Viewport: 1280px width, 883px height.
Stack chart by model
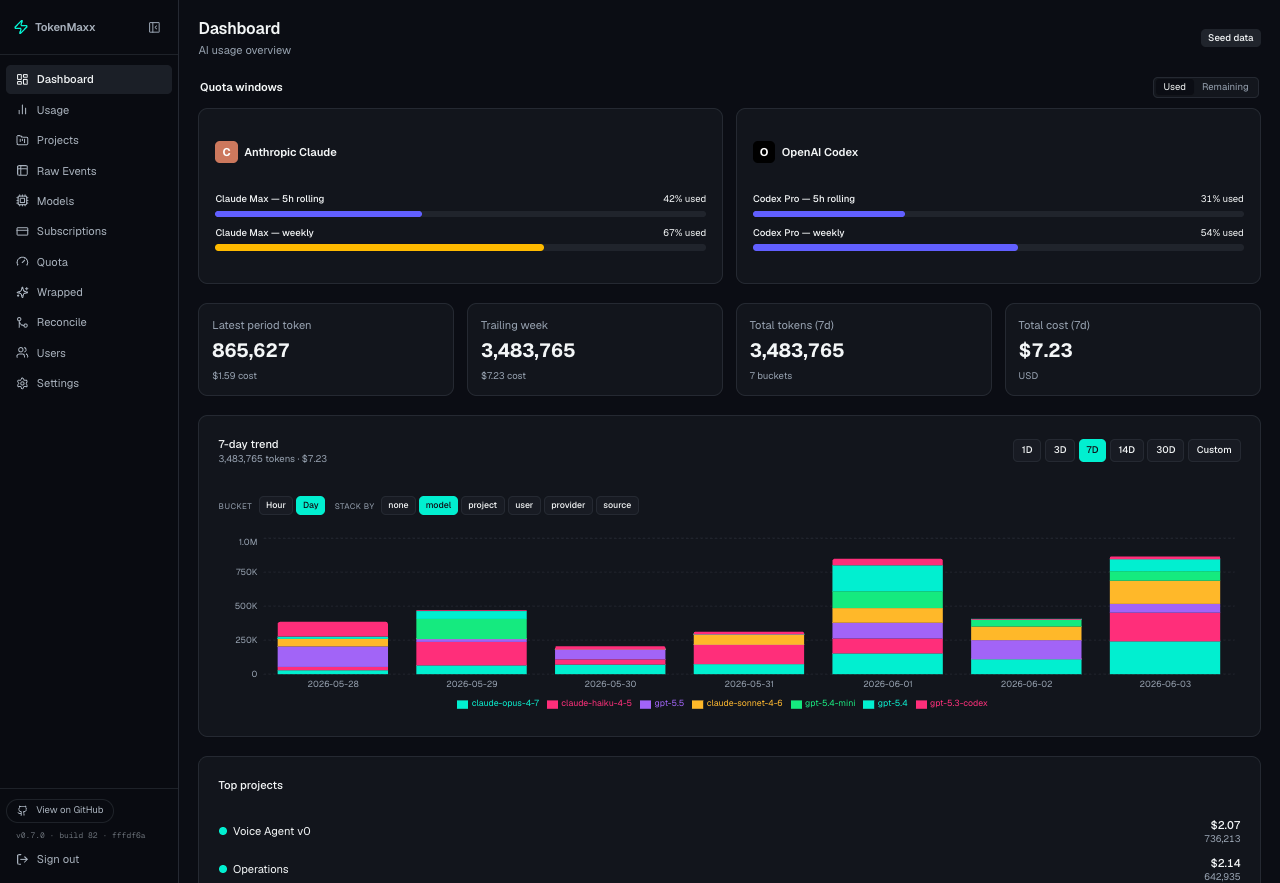[x=438, y=505]
